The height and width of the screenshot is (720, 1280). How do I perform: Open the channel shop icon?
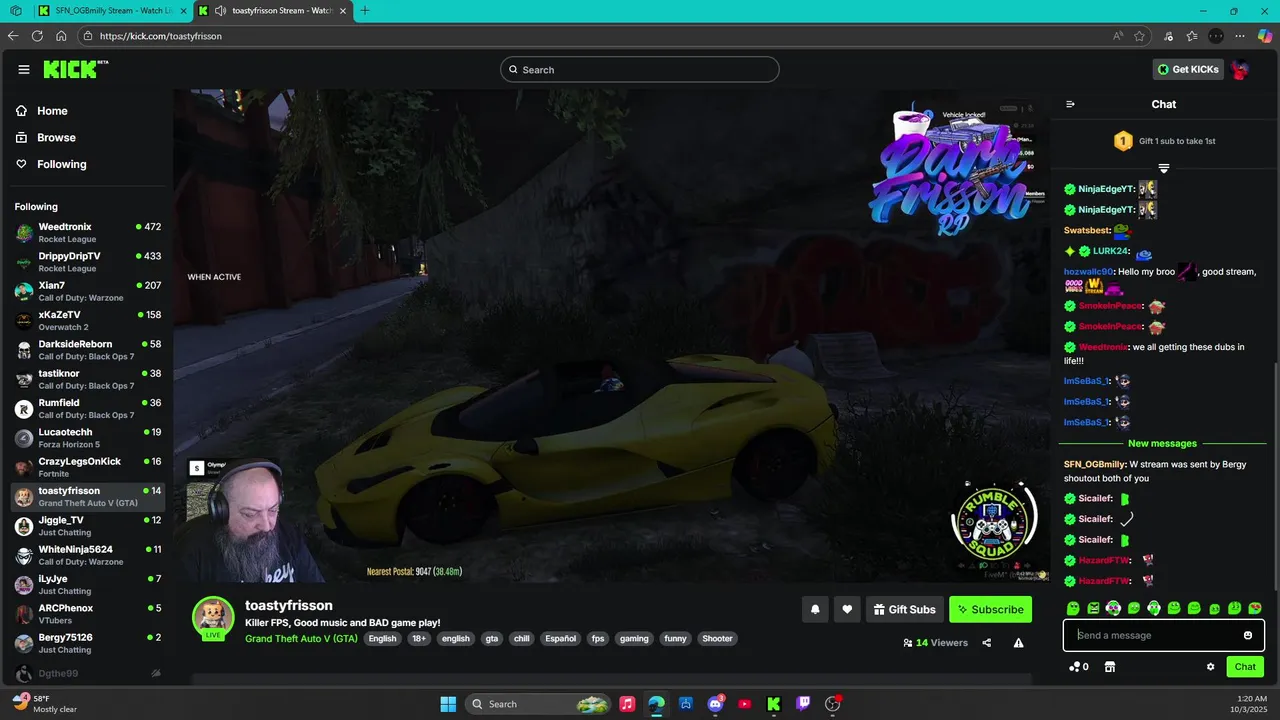[x=1110, y=667]
